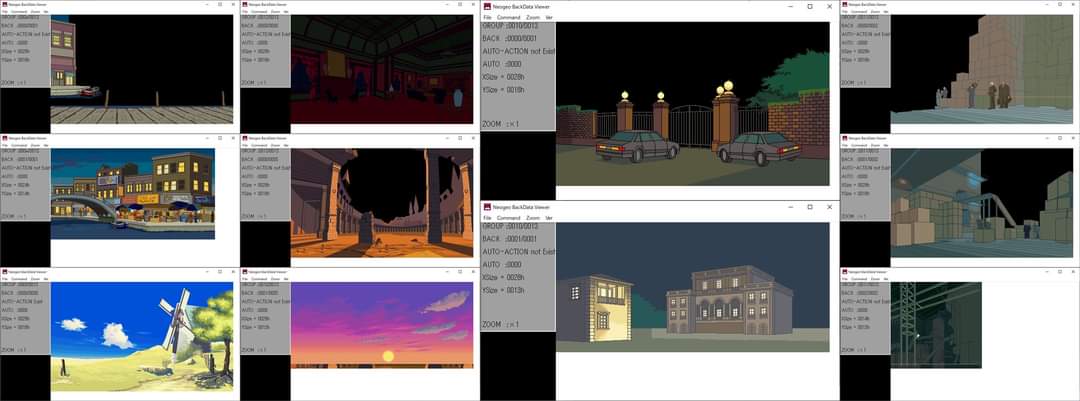Open Ver menu in the mansion building window

click(x=549, y=218)
